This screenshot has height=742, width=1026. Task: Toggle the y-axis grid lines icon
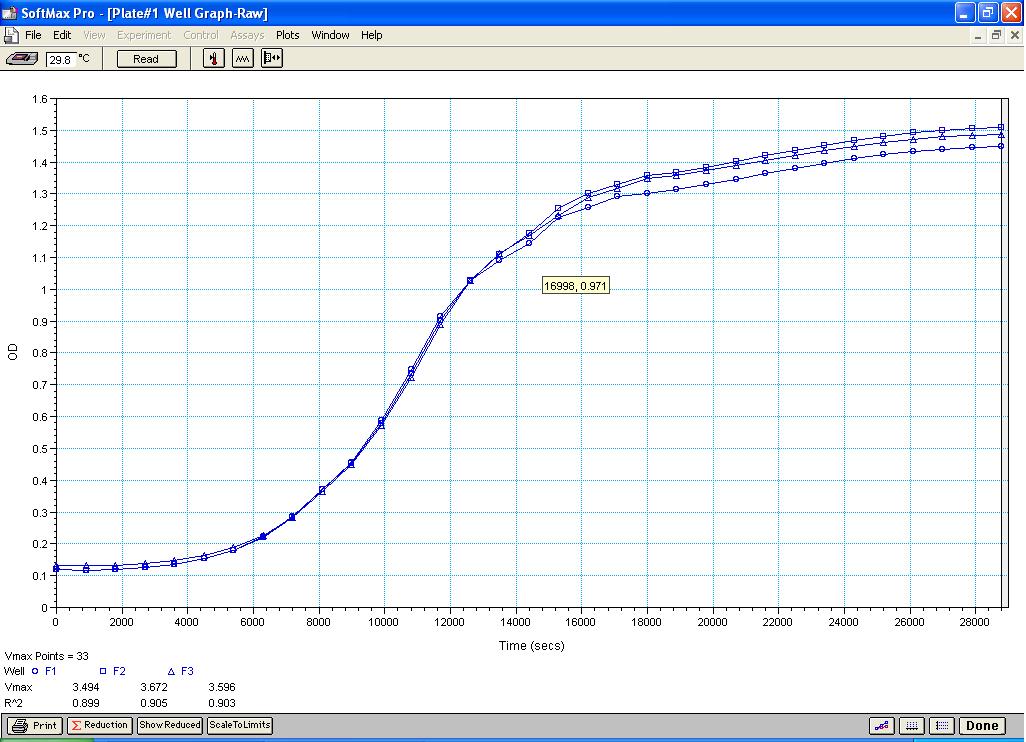coord(941,726)
